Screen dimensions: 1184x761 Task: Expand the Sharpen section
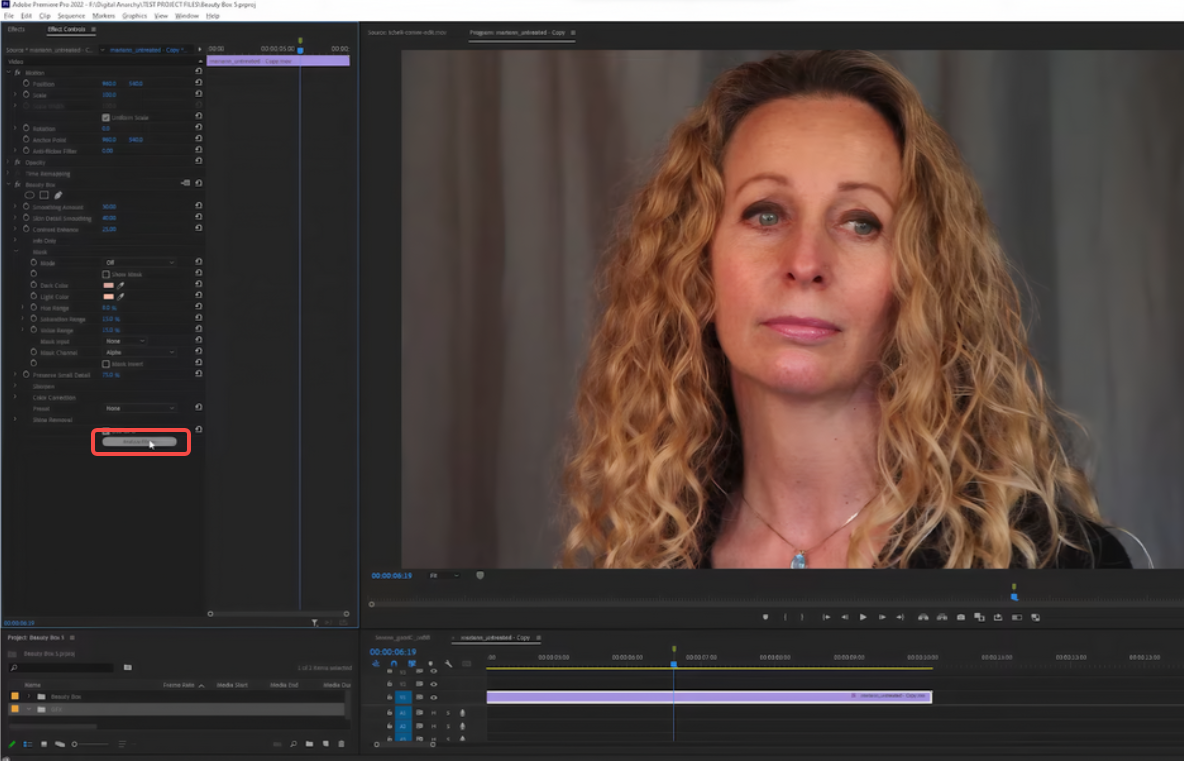point(15,386)
